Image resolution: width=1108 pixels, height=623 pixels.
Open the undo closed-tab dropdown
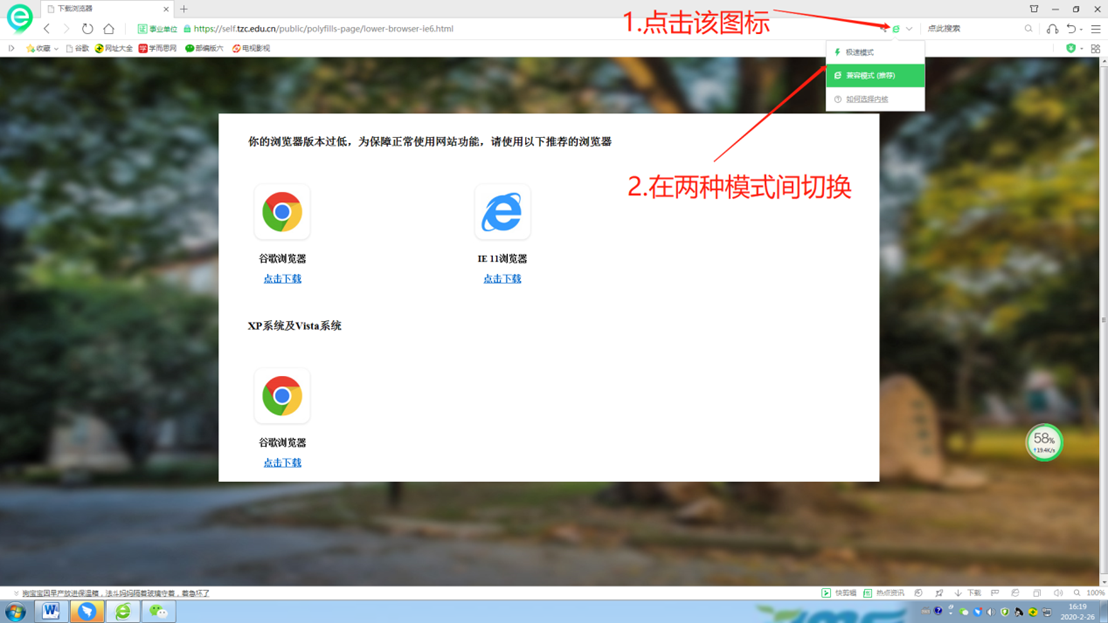click(1081, 29)
